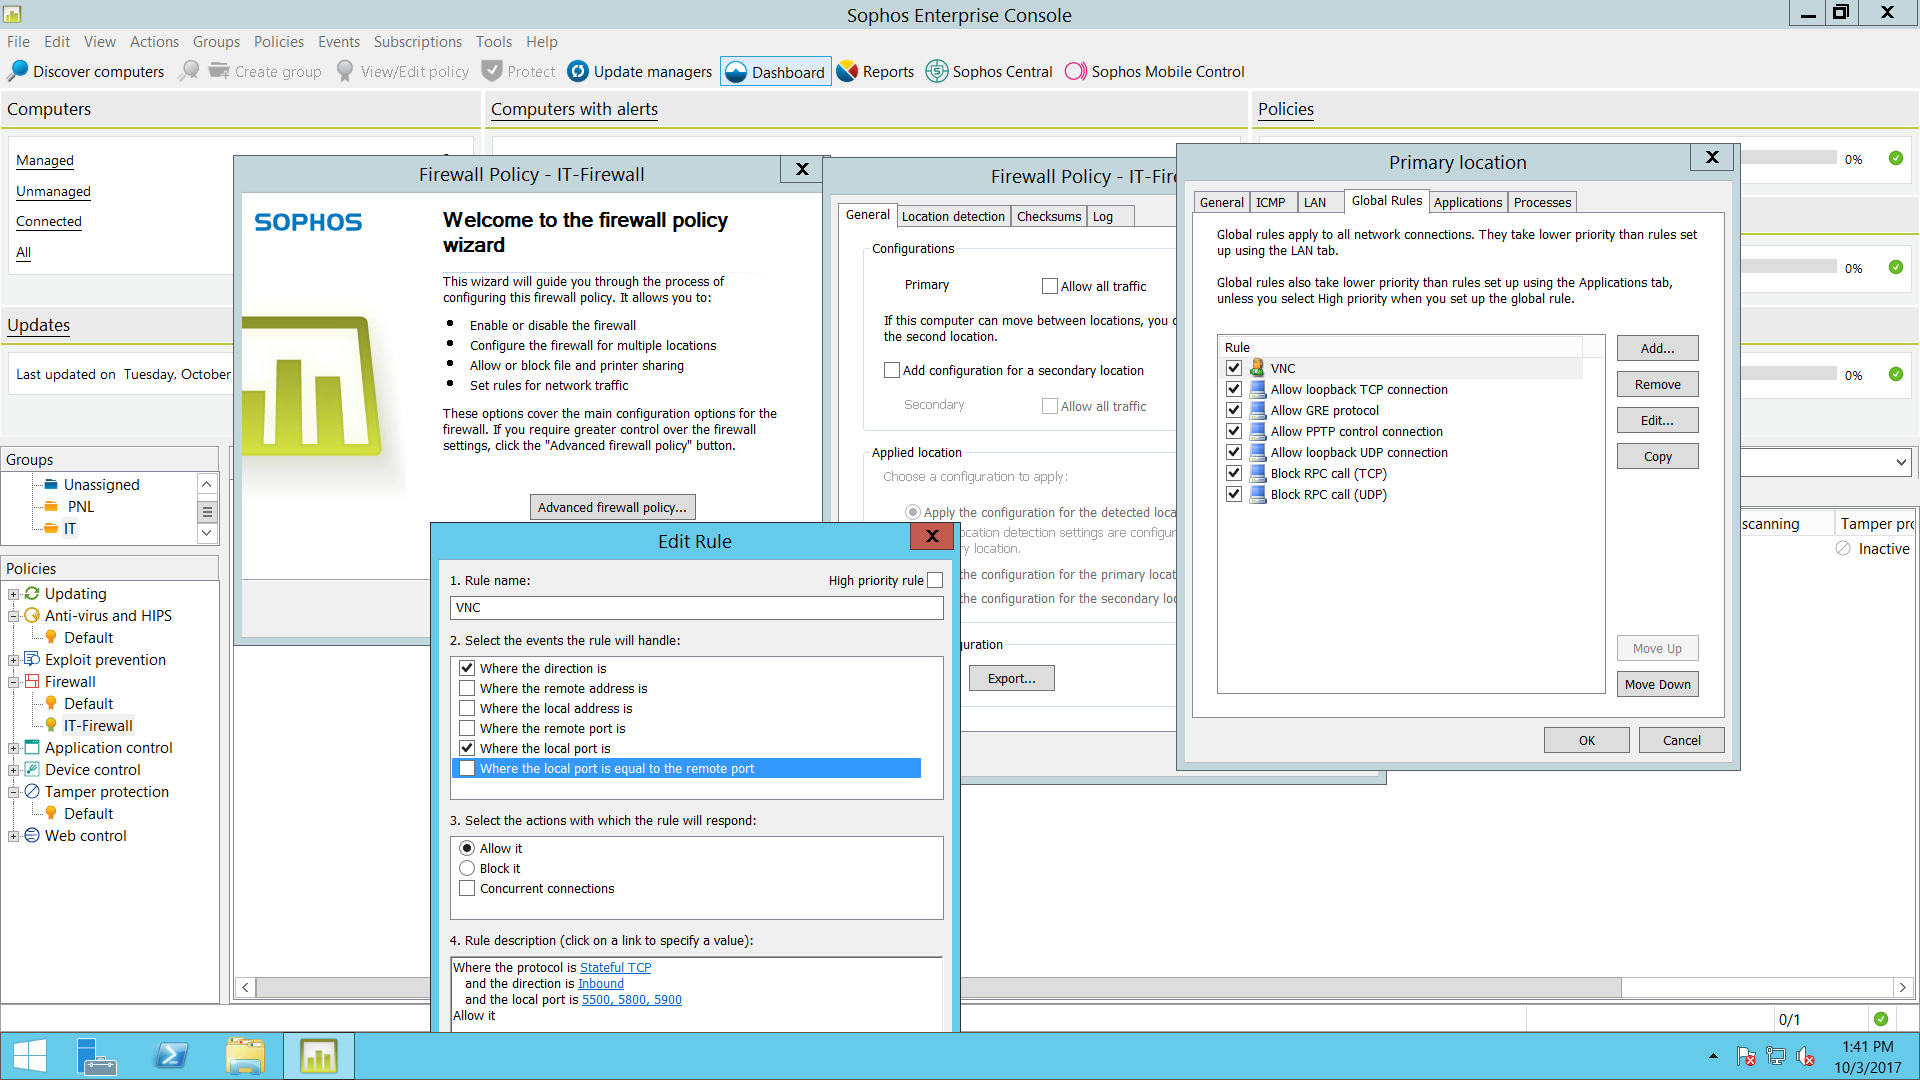Check Where the remote port is
This screenshot has width=1920, height=1080.
(x=467, y=728)
